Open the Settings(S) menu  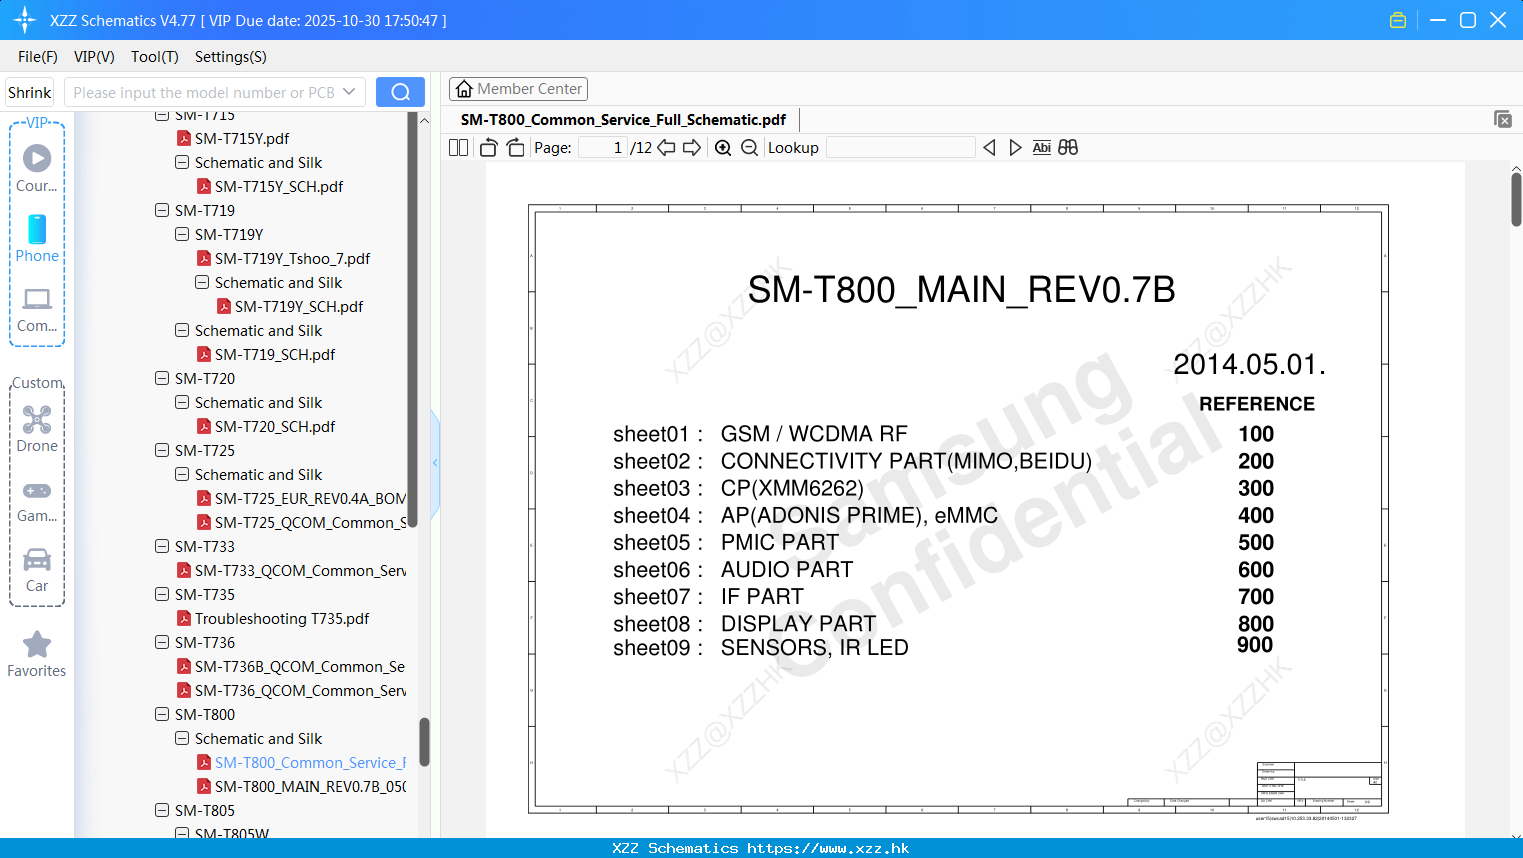pos(231,57)
